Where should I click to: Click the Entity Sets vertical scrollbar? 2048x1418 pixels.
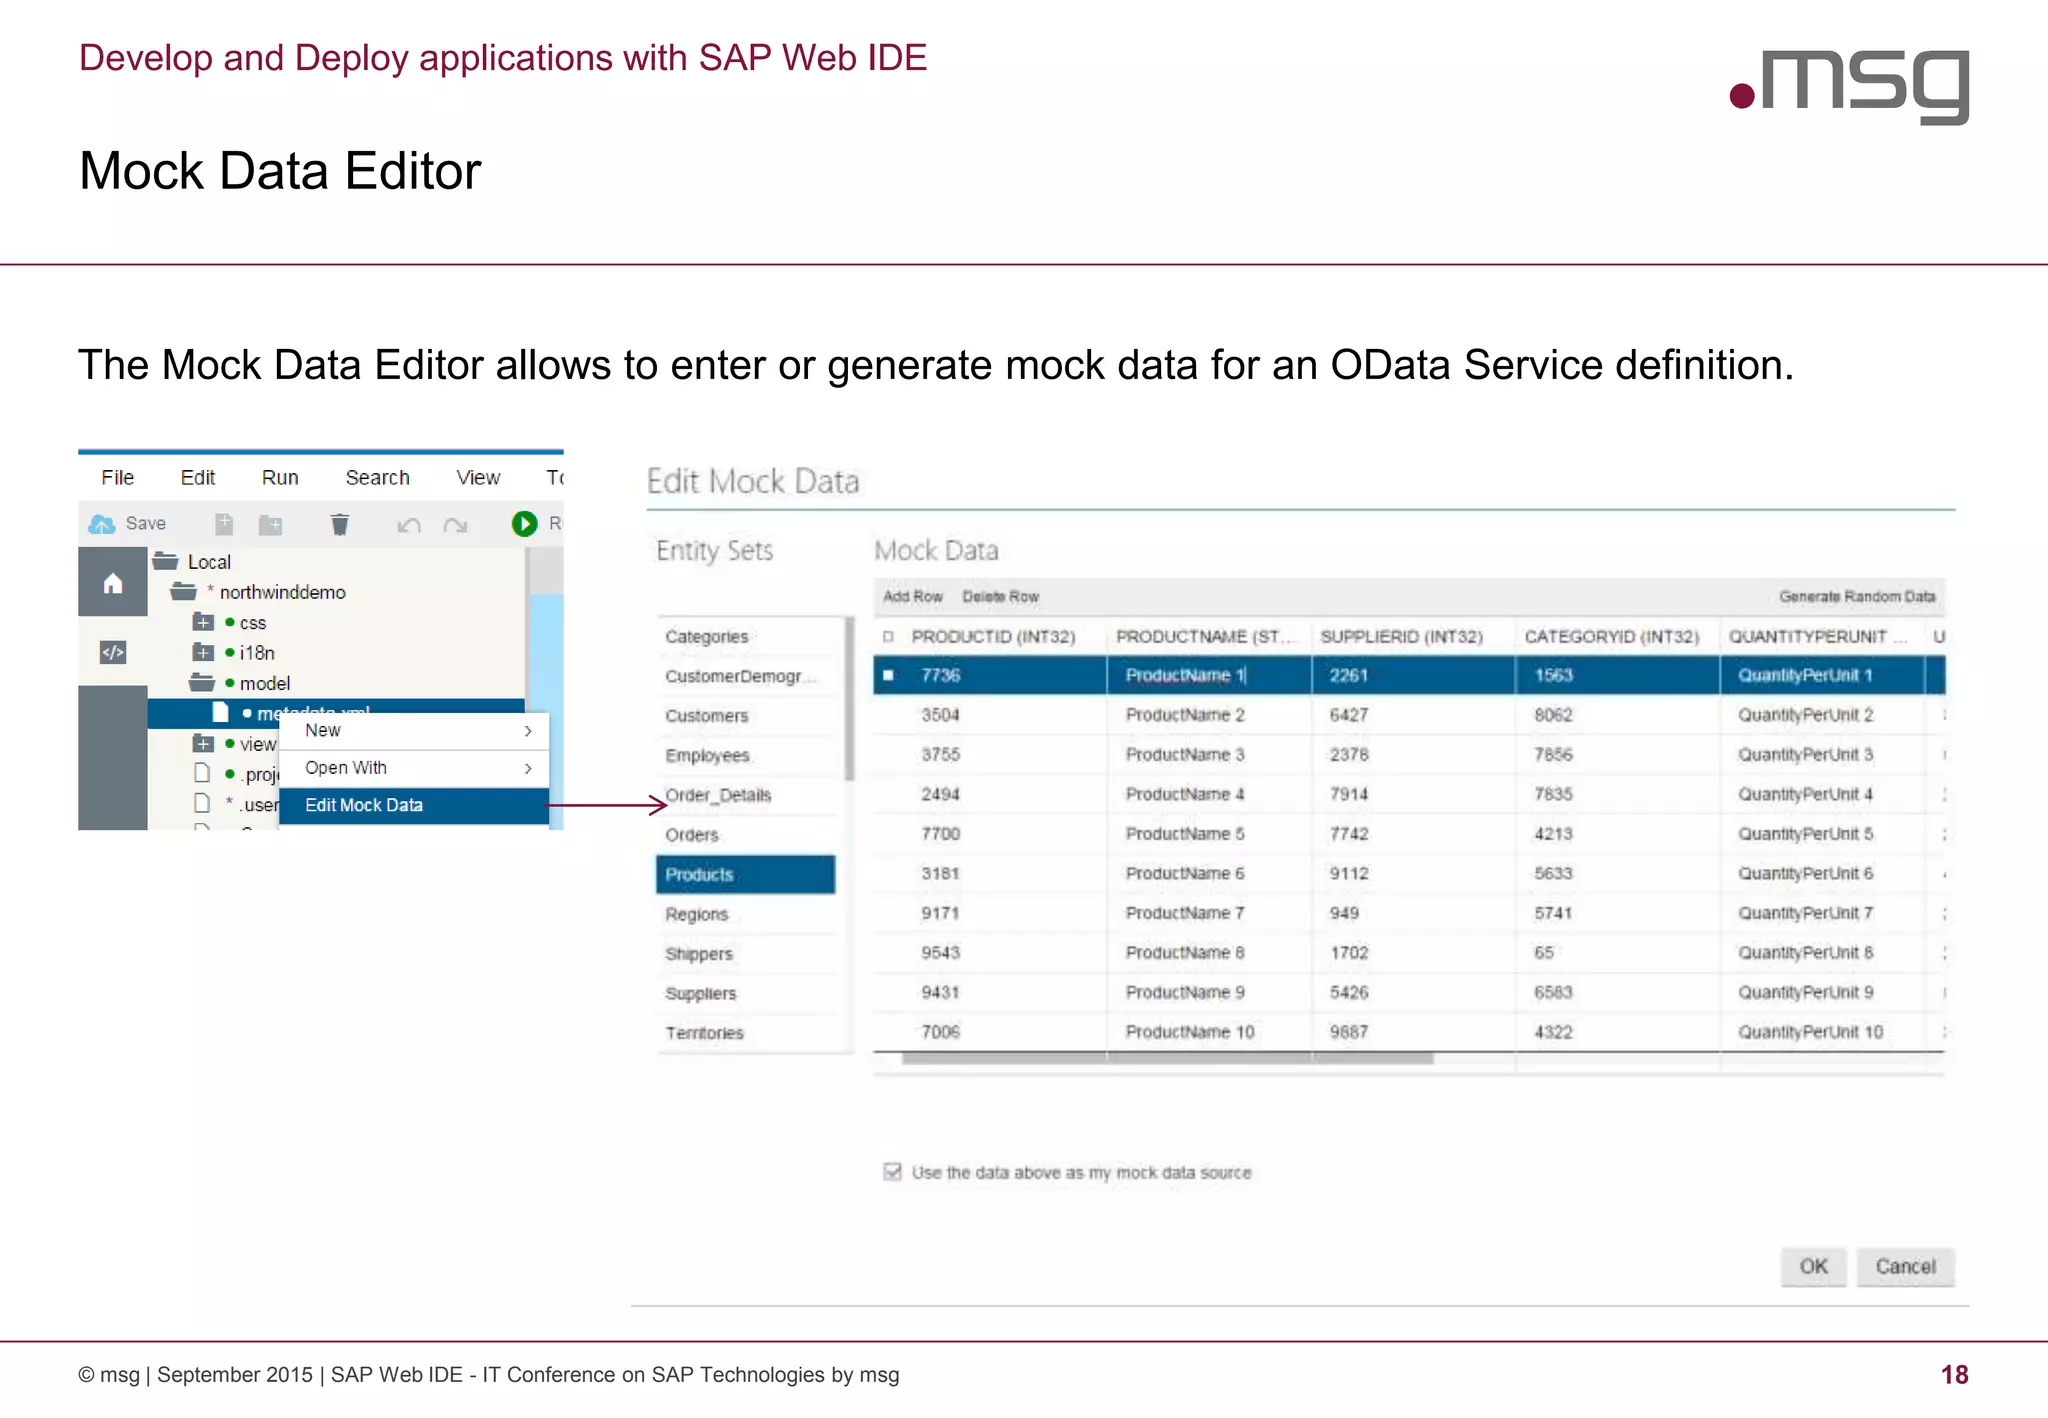[x=850, y=699]
